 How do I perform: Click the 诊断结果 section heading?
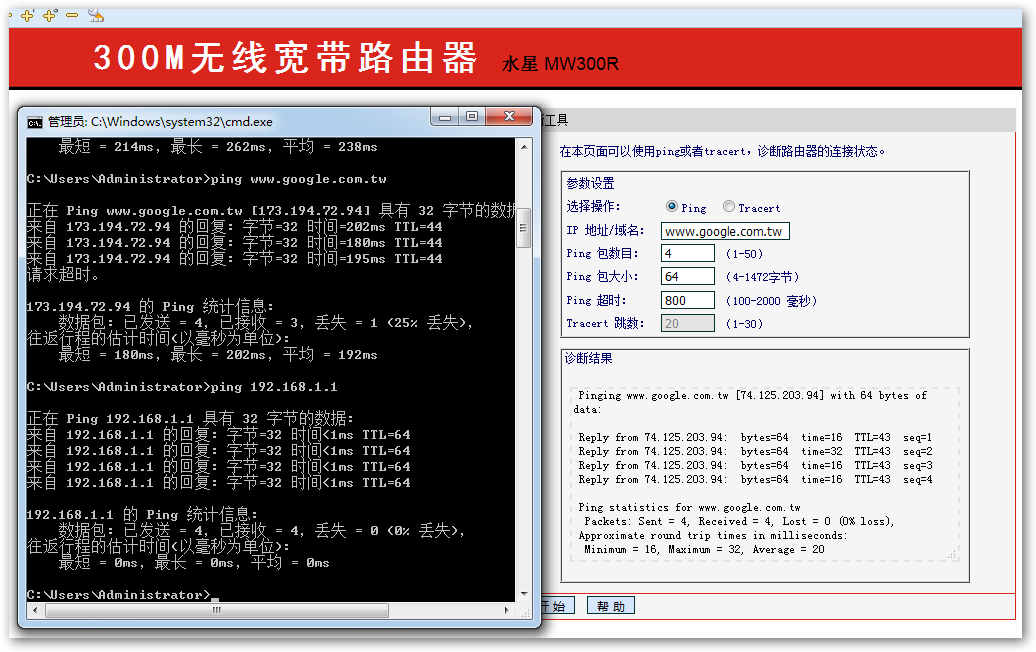click(x=588, y=358)
